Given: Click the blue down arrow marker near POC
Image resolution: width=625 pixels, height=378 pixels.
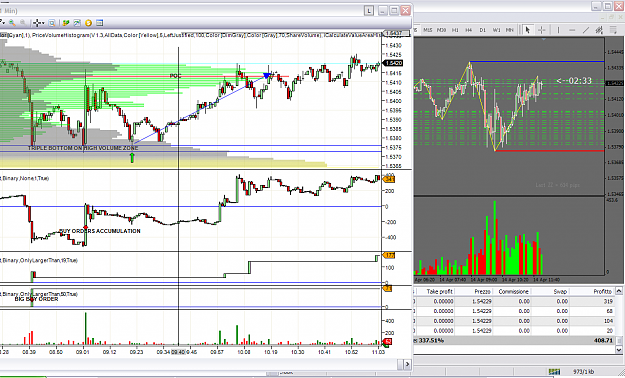Looking at the screenshot, I should click(267, 75).
